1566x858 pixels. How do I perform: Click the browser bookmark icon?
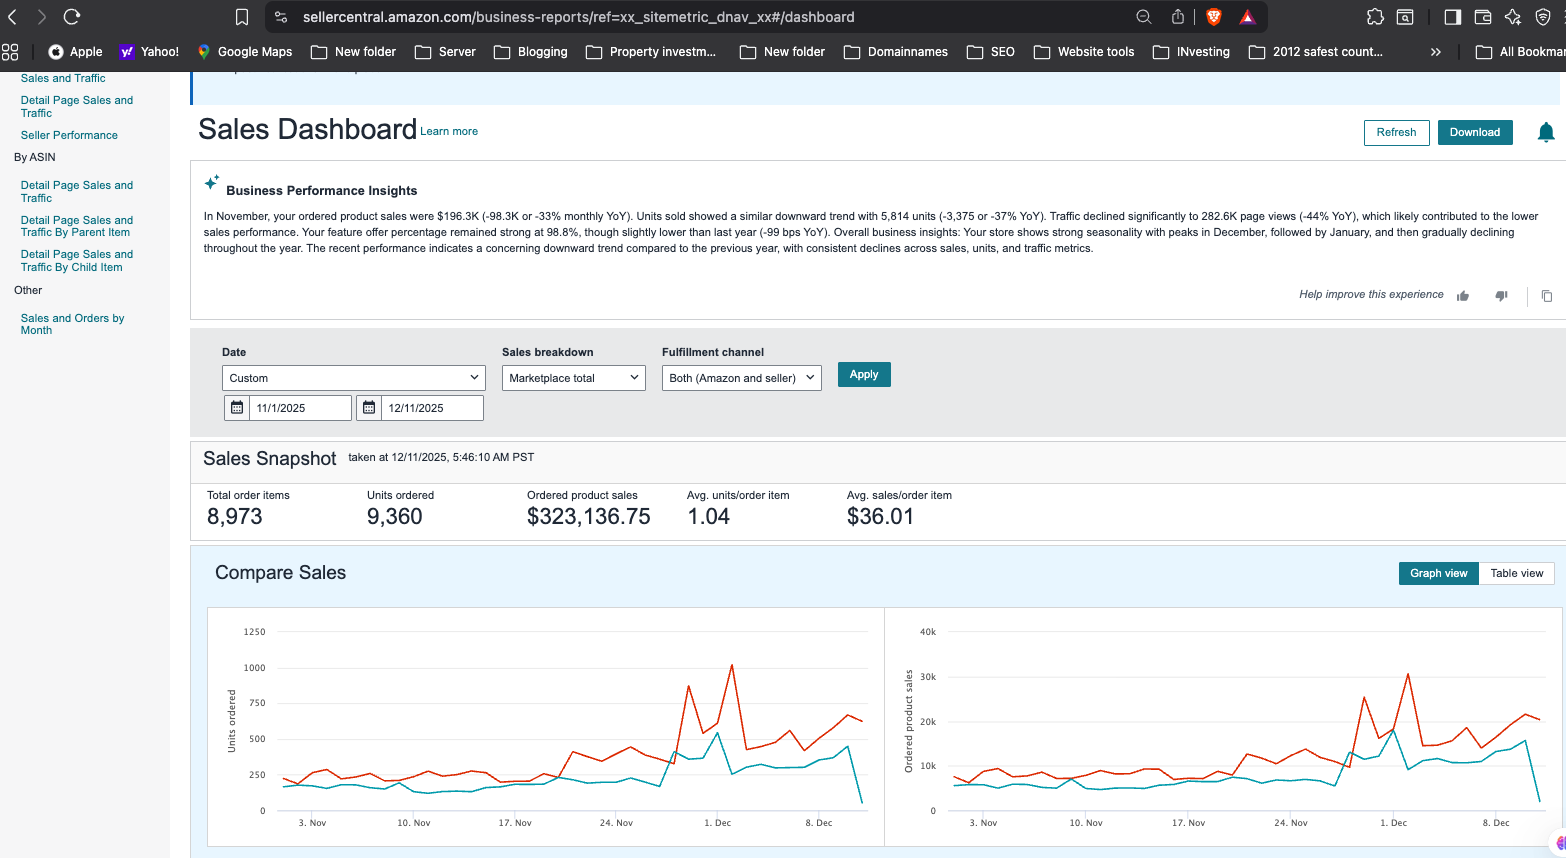tap(242, 17)
